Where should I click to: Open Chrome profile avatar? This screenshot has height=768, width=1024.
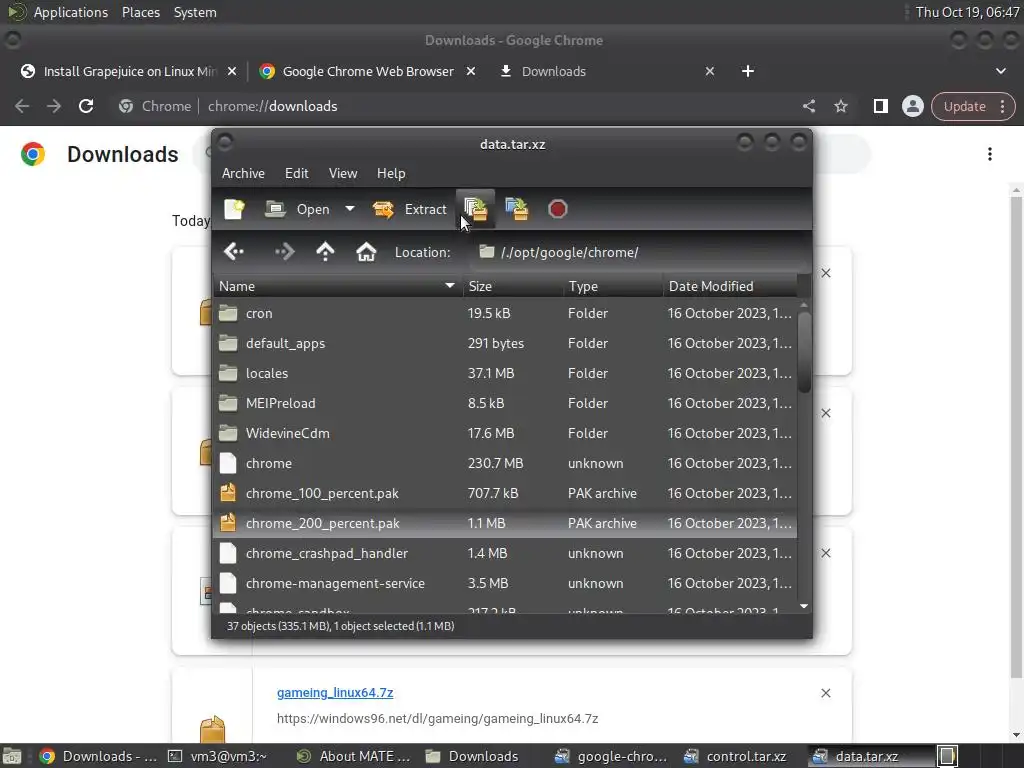pyautogui.click(x=912, y=106)
